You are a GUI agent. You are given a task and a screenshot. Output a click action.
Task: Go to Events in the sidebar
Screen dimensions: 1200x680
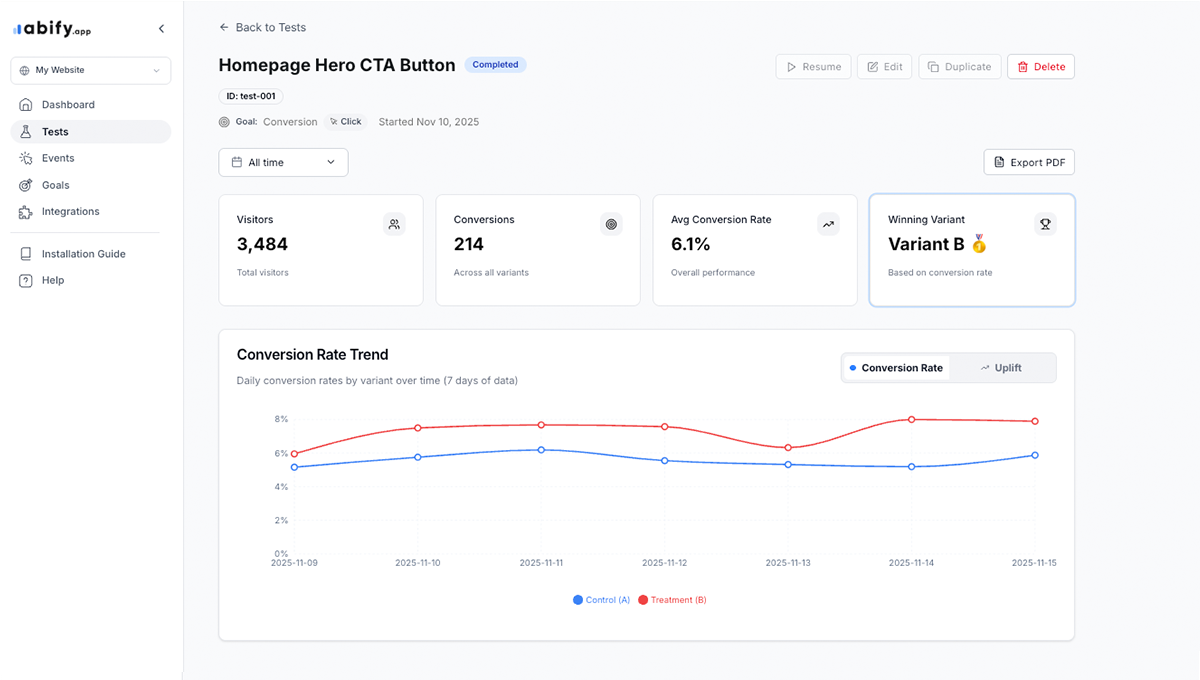pyautogui.click(x=91, y=158)
